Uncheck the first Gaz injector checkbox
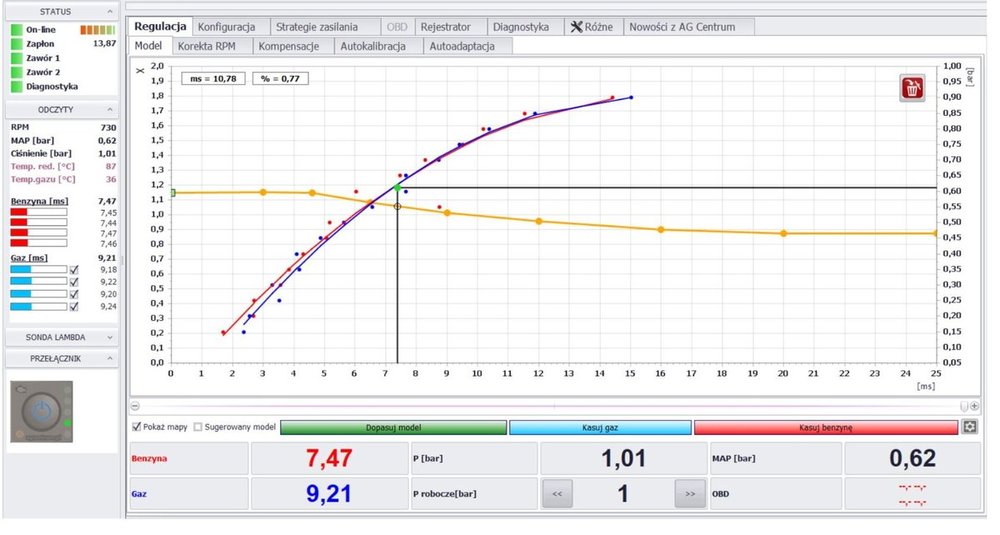The height and width of the screenshot is (535, 1000). click(x=75, y=270)
